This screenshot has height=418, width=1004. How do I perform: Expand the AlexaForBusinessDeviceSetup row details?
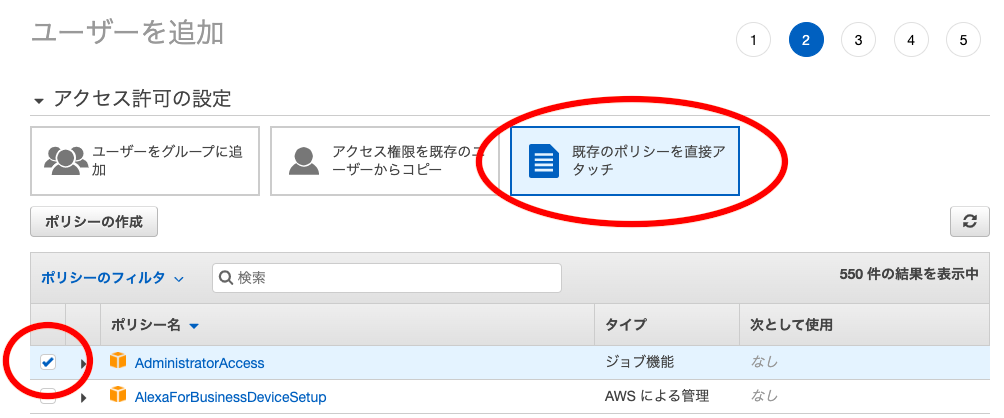click(x=83, y=398)
